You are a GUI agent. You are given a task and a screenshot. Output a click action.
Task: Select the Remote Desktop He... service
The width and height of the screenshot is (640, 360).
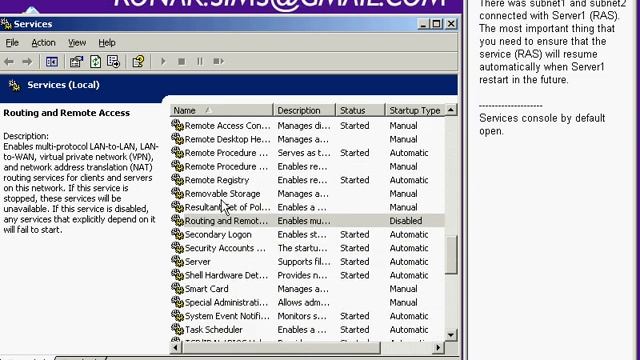[x=227, y=139]
